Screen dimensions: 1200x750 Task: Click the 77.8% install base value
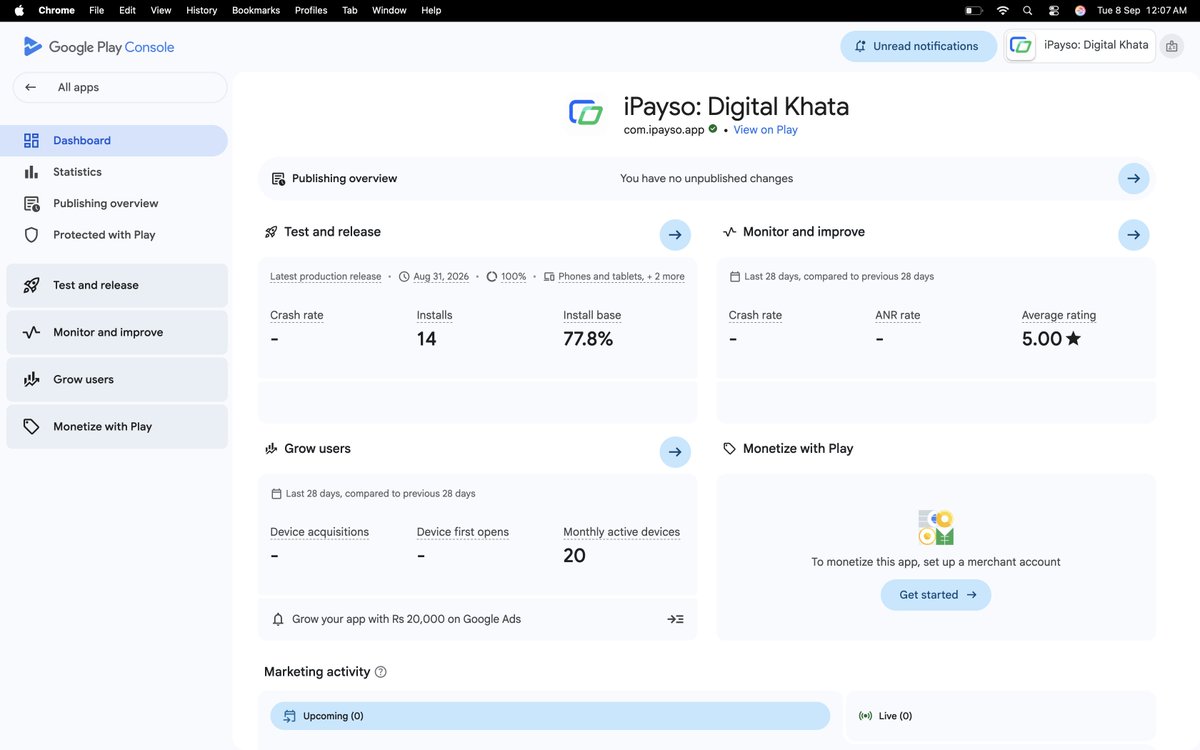[x=588, y=339]
